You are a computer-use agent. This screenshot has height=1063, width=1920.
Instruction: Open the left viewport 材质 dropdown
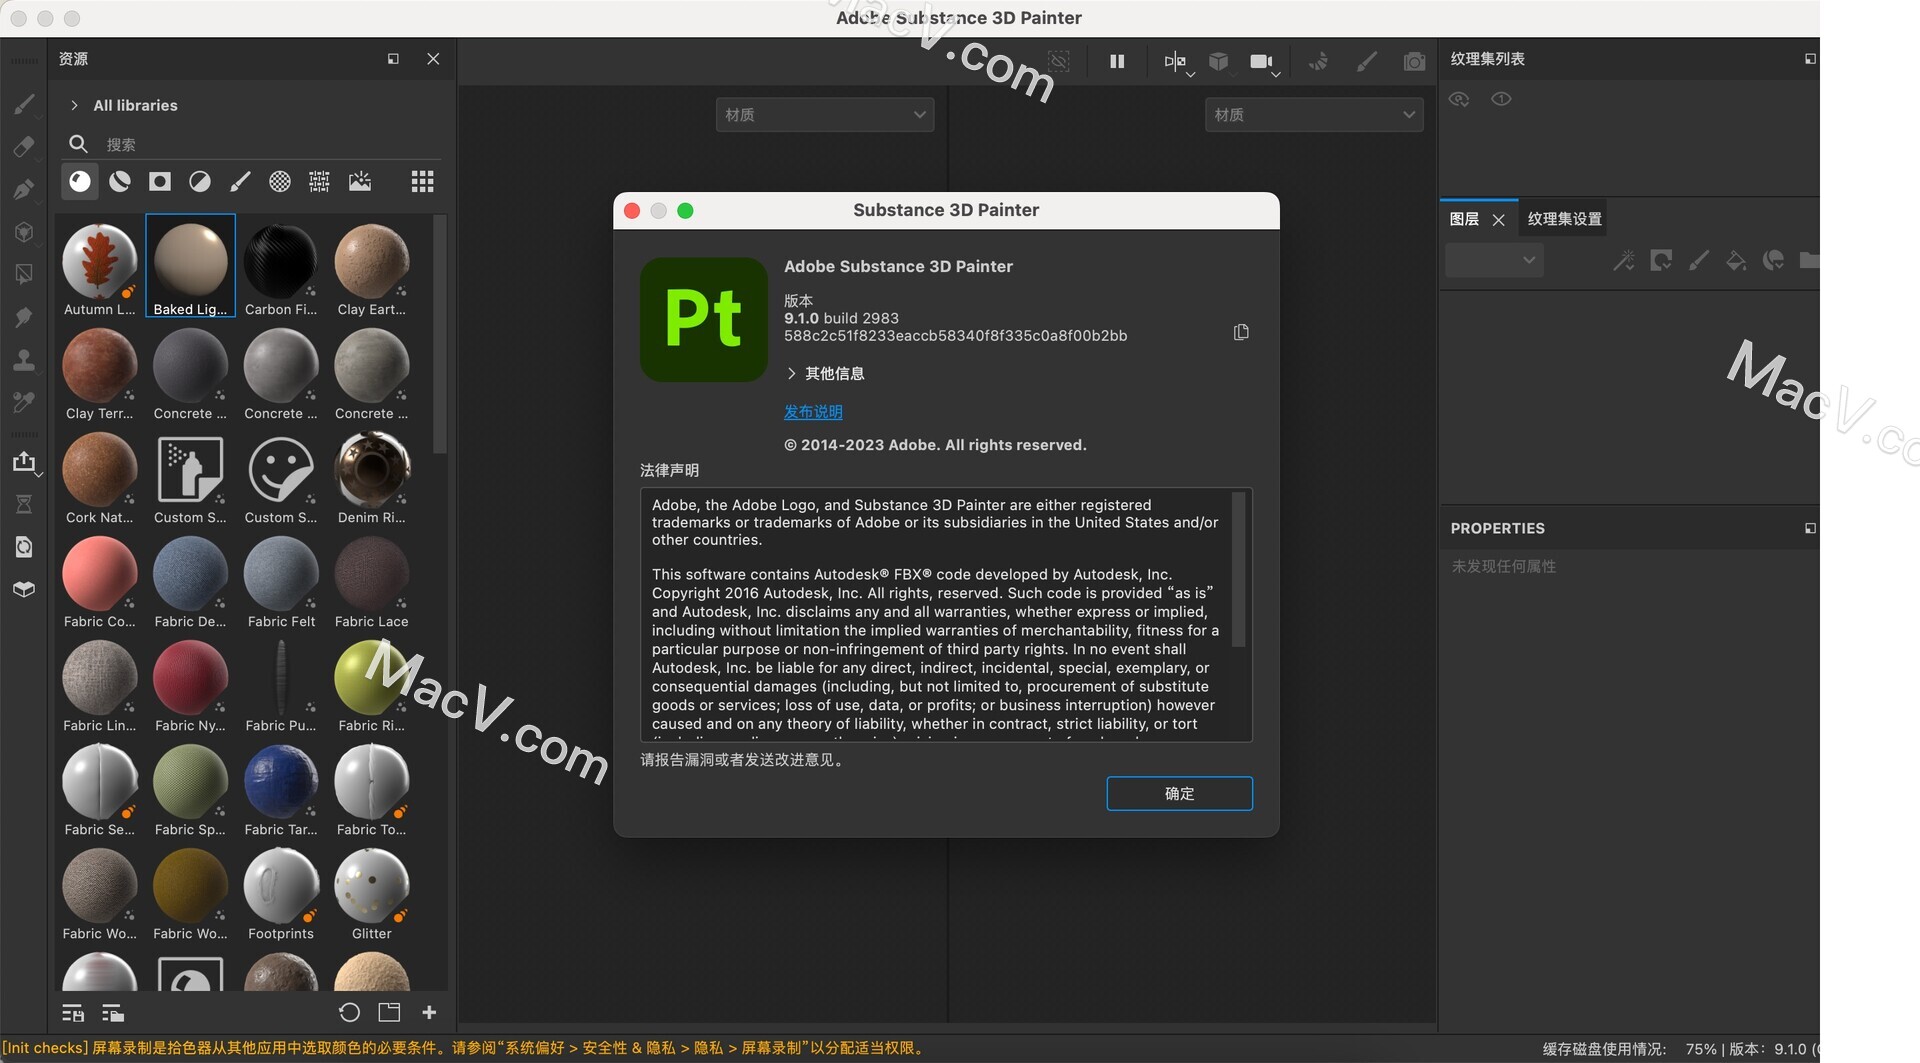tap(825, 115)
